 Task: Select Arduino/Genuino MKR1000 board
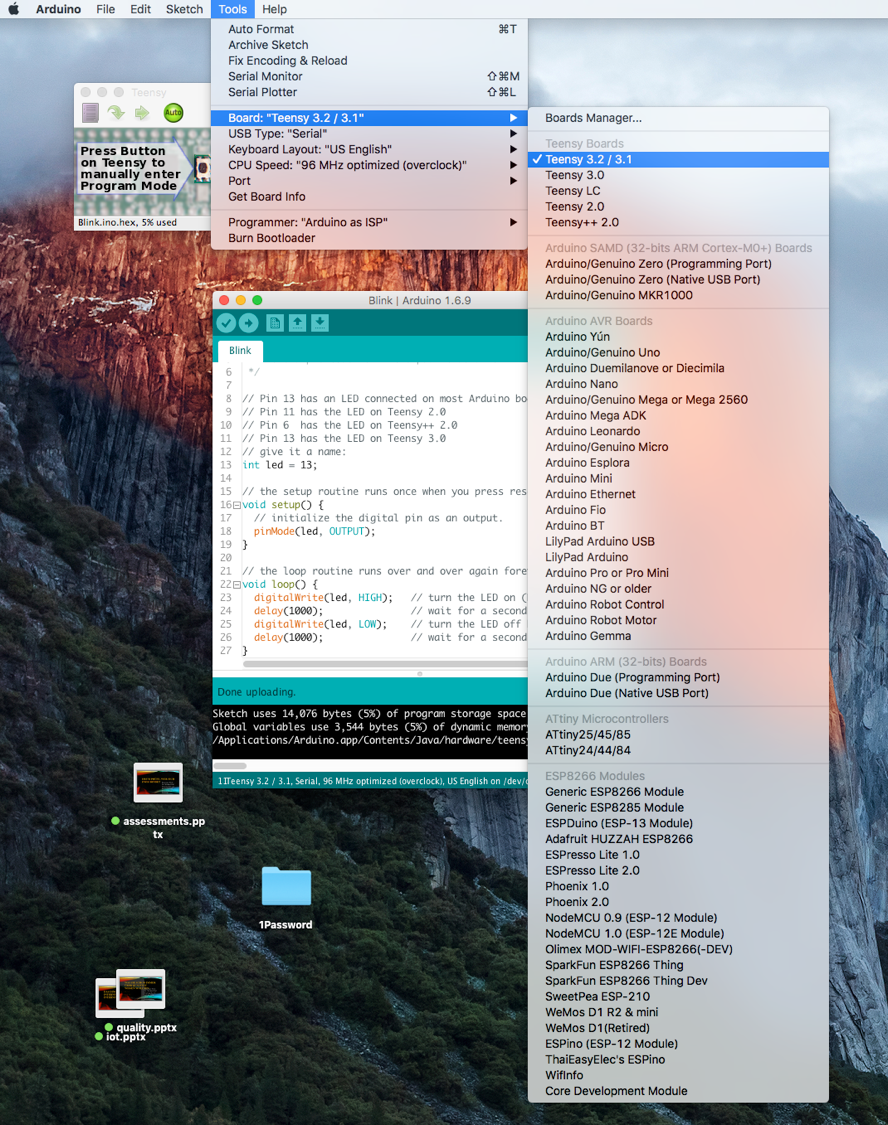(x=679, y=296)
